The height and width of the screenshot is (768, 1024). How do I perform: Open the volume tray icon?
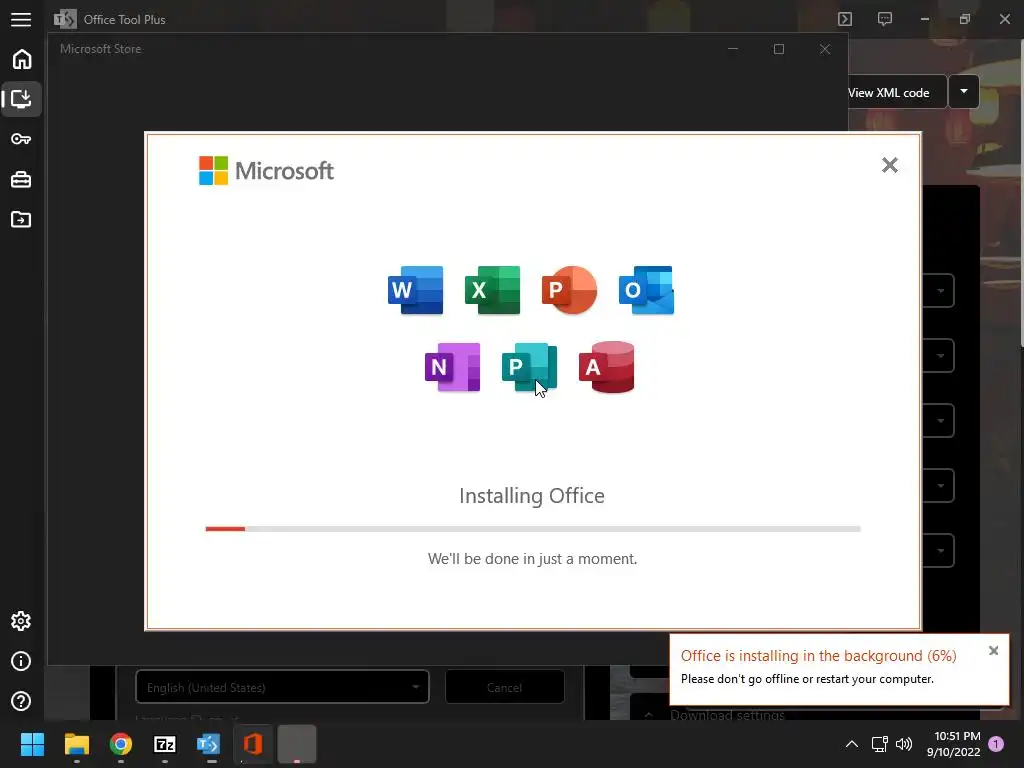click(904, 744)
